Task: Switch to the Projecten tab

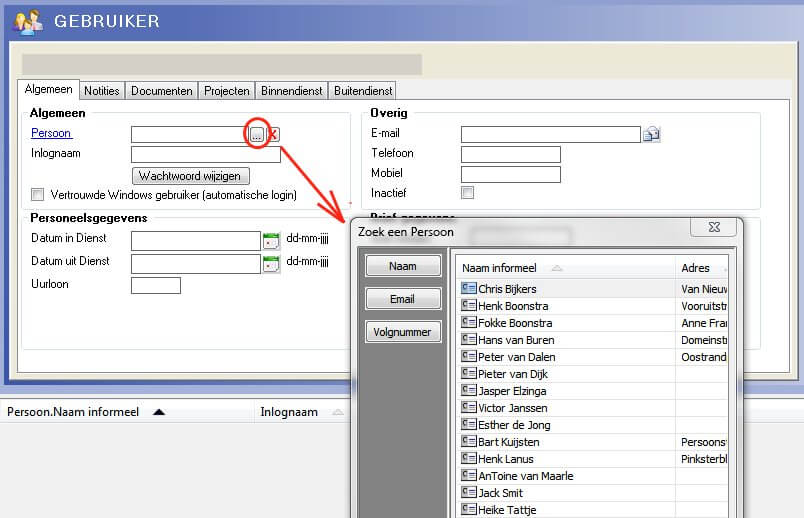Action: (x=227, y=91)
